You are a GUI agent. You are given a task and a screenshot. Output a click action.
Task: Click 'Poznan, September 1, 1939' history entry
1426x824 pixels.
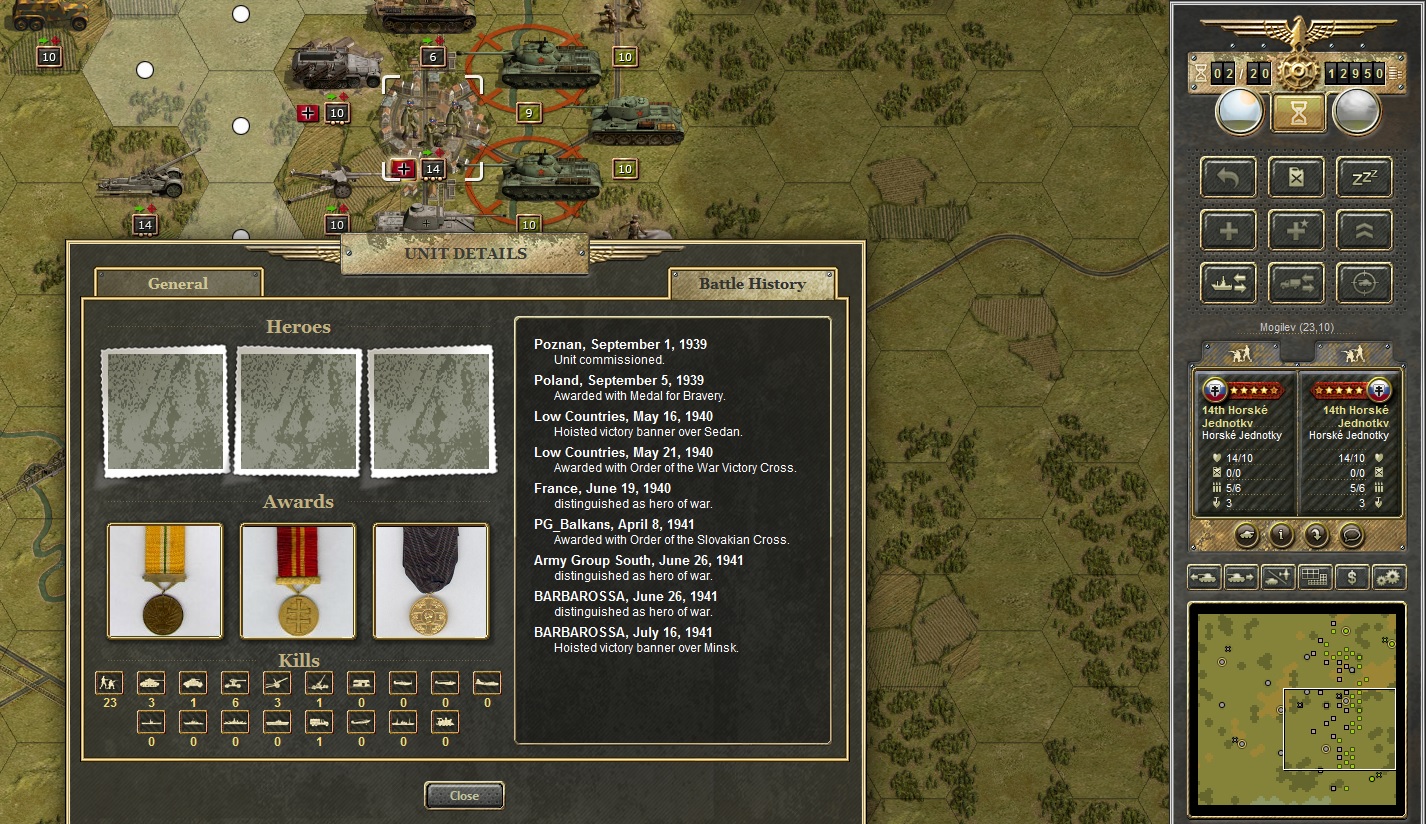click(620, 344)
